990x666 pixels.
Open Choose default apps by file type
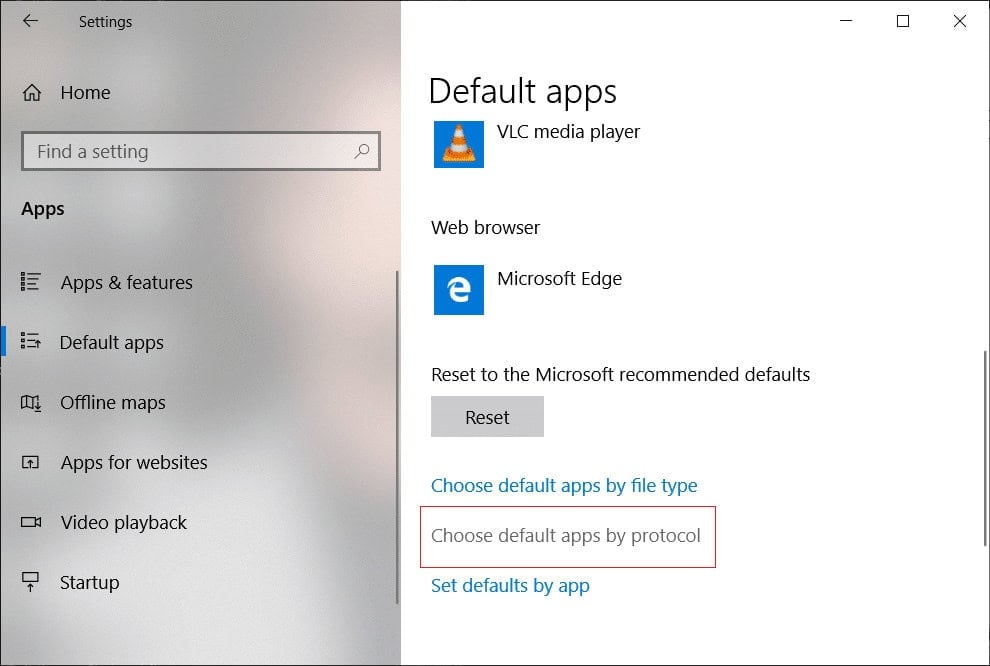tap(565, 485)
